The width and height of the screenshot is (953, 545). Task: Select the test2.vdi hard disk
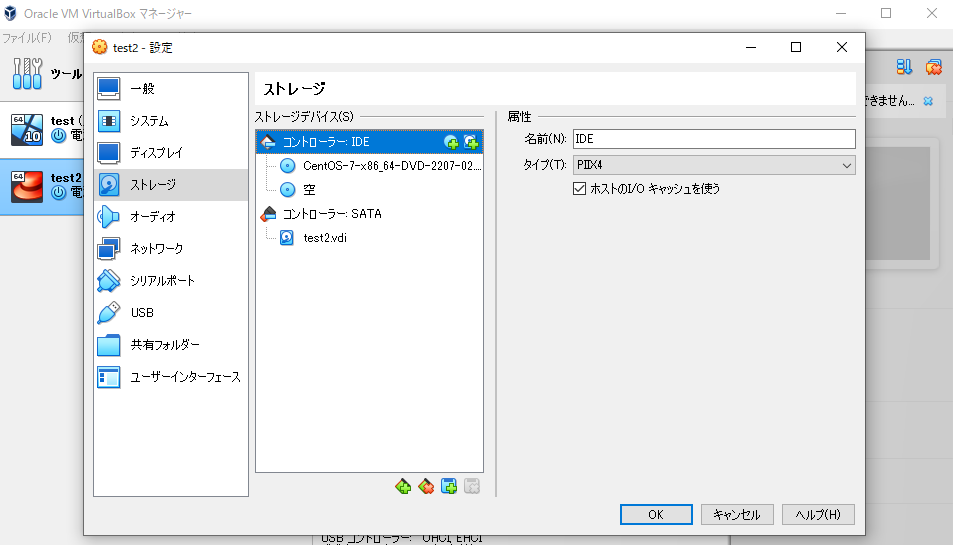pyautogui.click(x=370, y=238)
